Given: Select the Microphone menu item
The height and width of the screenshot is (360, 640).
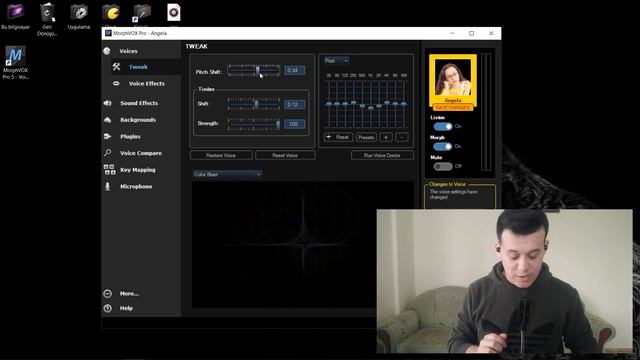Looking at the screenshot, I should [x=136, y=187].
